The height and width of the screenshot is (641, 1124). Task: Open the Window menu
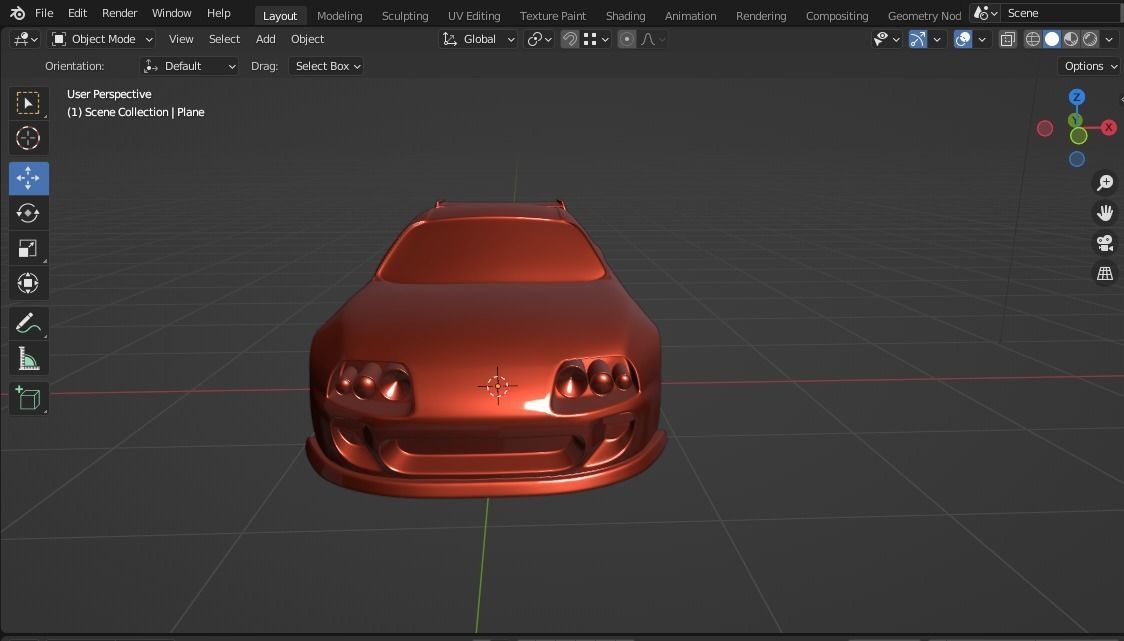172,13
